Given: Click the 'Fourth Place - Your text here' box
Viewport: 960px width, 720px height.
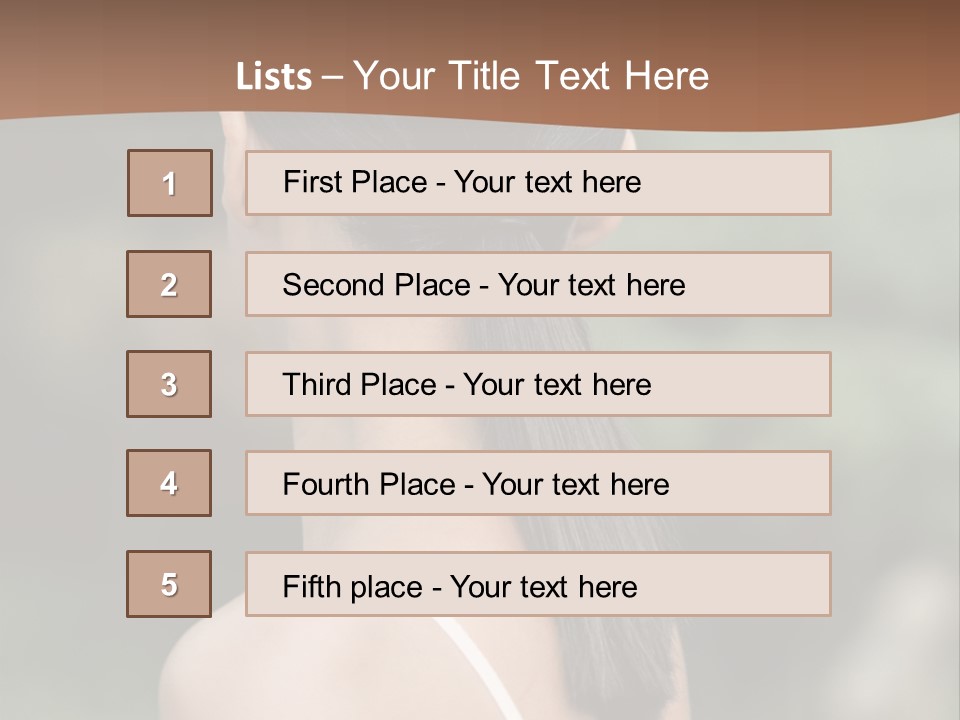Looking at the screenshot, I should pos(538,483).
